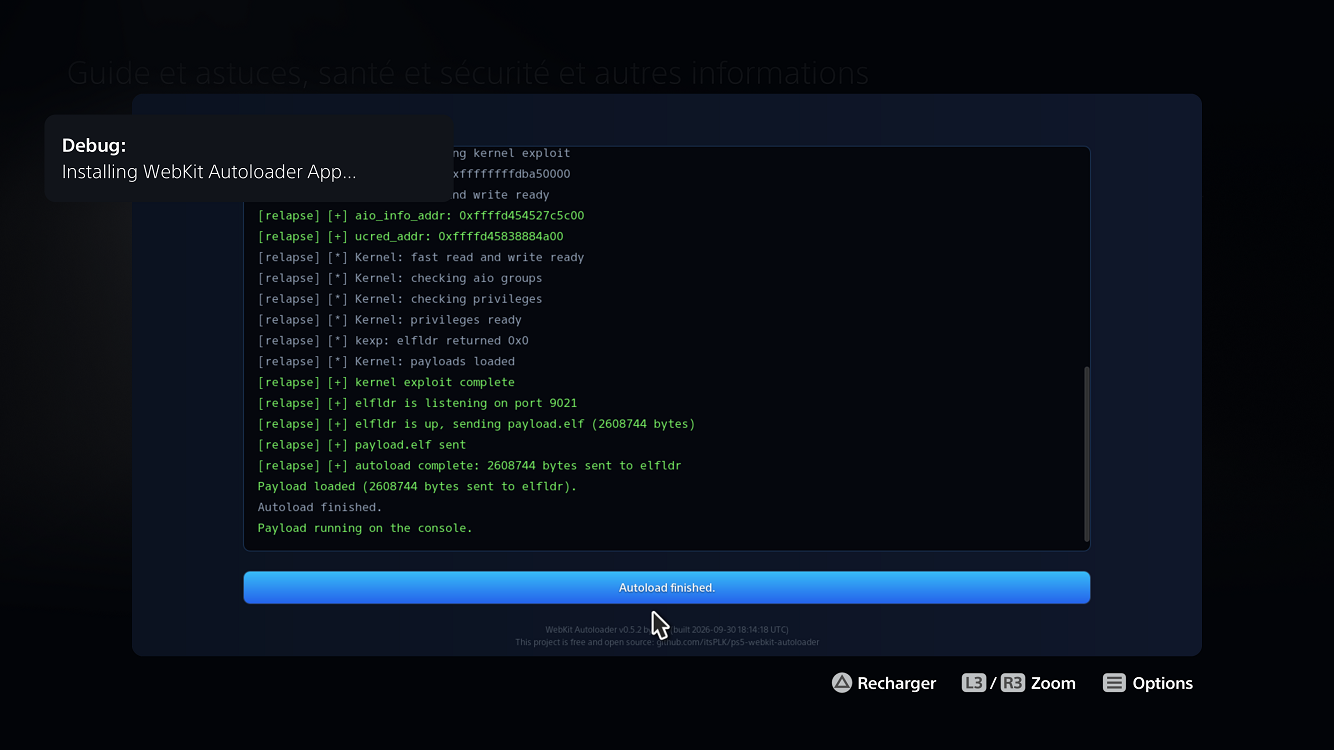Click the R3 stick icon
Image resolution: width=1334 pixels, height=750 pixels.
[1013, 683]
